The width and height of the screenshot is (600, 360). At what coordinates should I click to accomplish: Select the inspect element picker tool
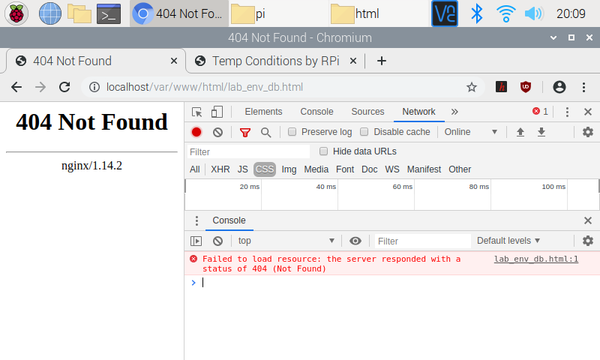[x=197, y=112]
